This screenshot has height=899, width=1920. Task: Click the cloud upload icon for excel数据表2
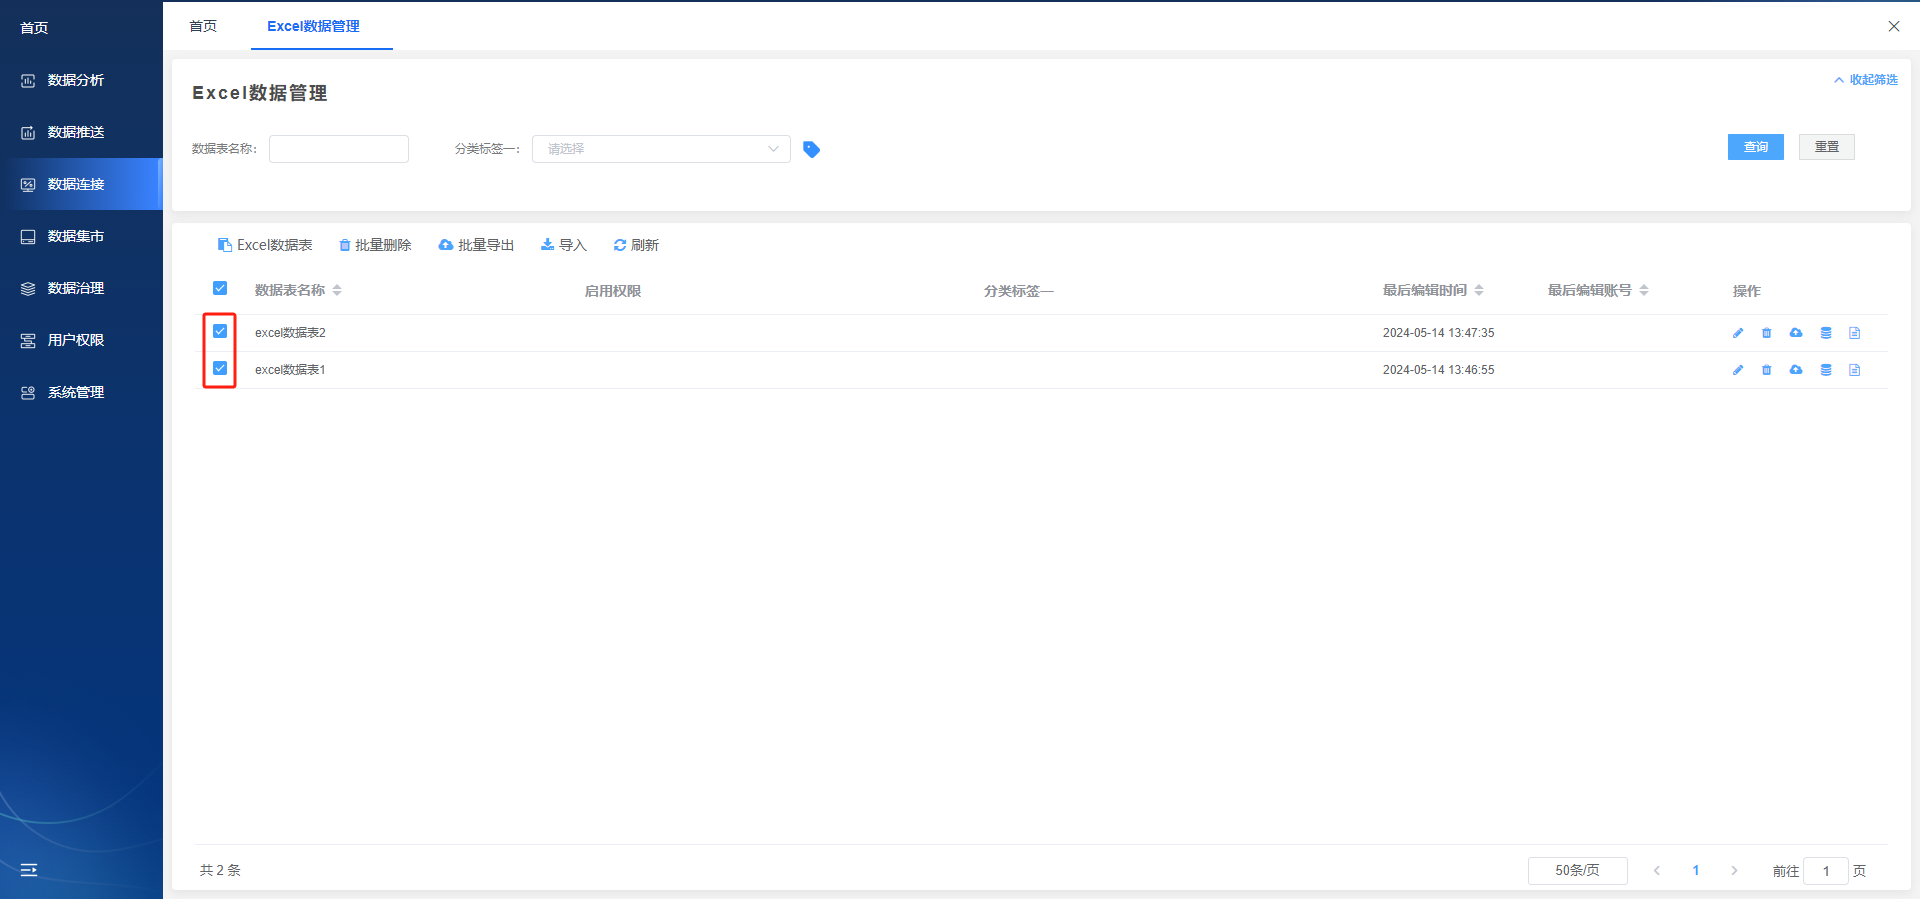tap(1796, 333)
